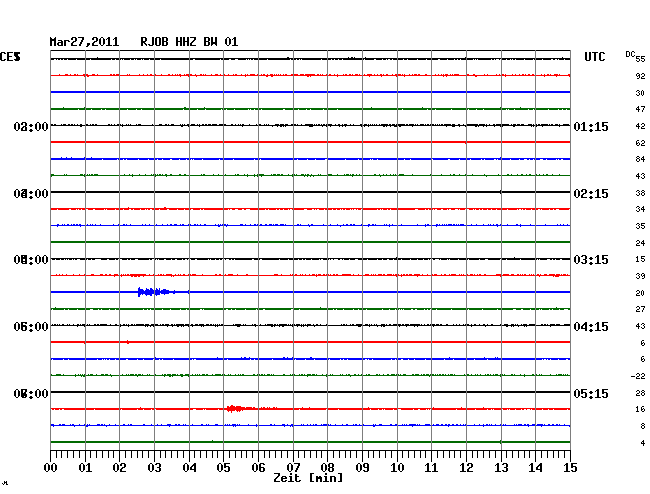Select the DC value '42'
This screenshot has height=494, width=650.
point(640,126)
